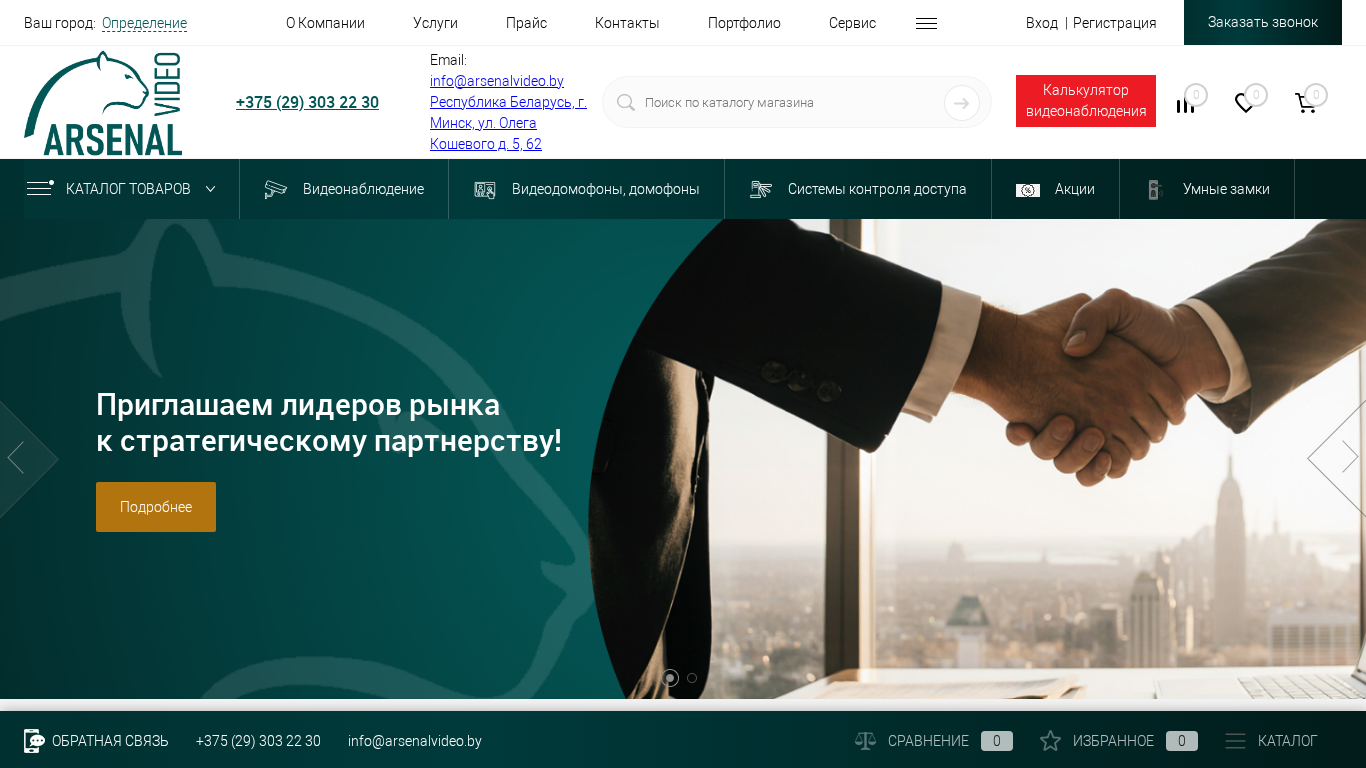Open the shopping cart icon
Screen dimensions: 1366x768
(x=1306, y=103)
